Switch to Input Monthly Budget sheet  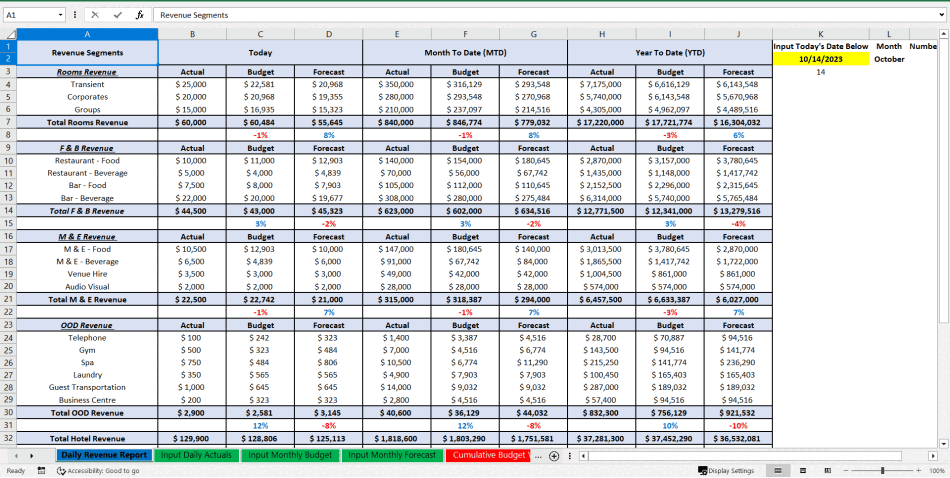[290, 455]
